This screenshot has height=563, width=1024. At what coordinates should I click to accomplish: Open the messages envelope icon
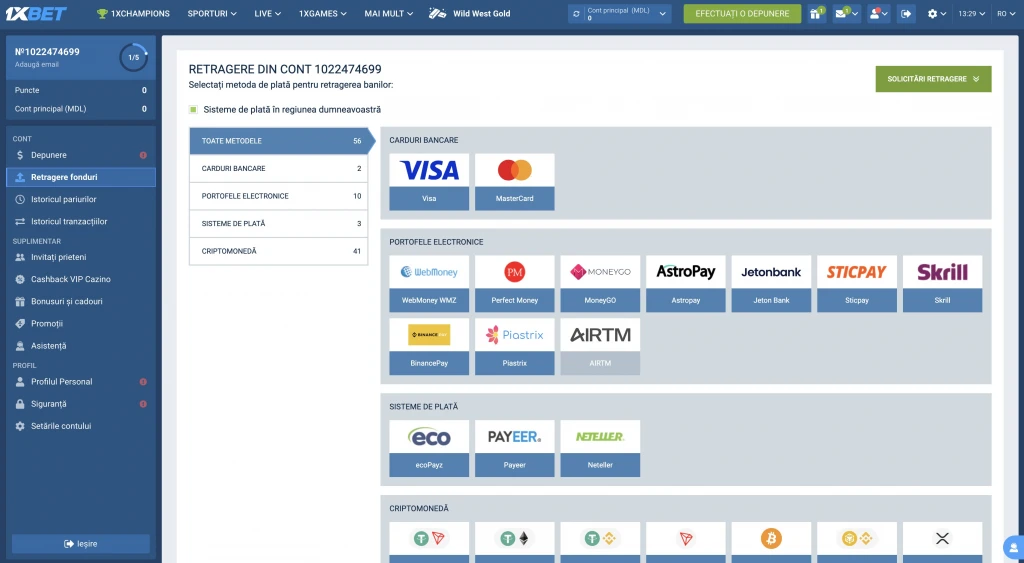846,14
